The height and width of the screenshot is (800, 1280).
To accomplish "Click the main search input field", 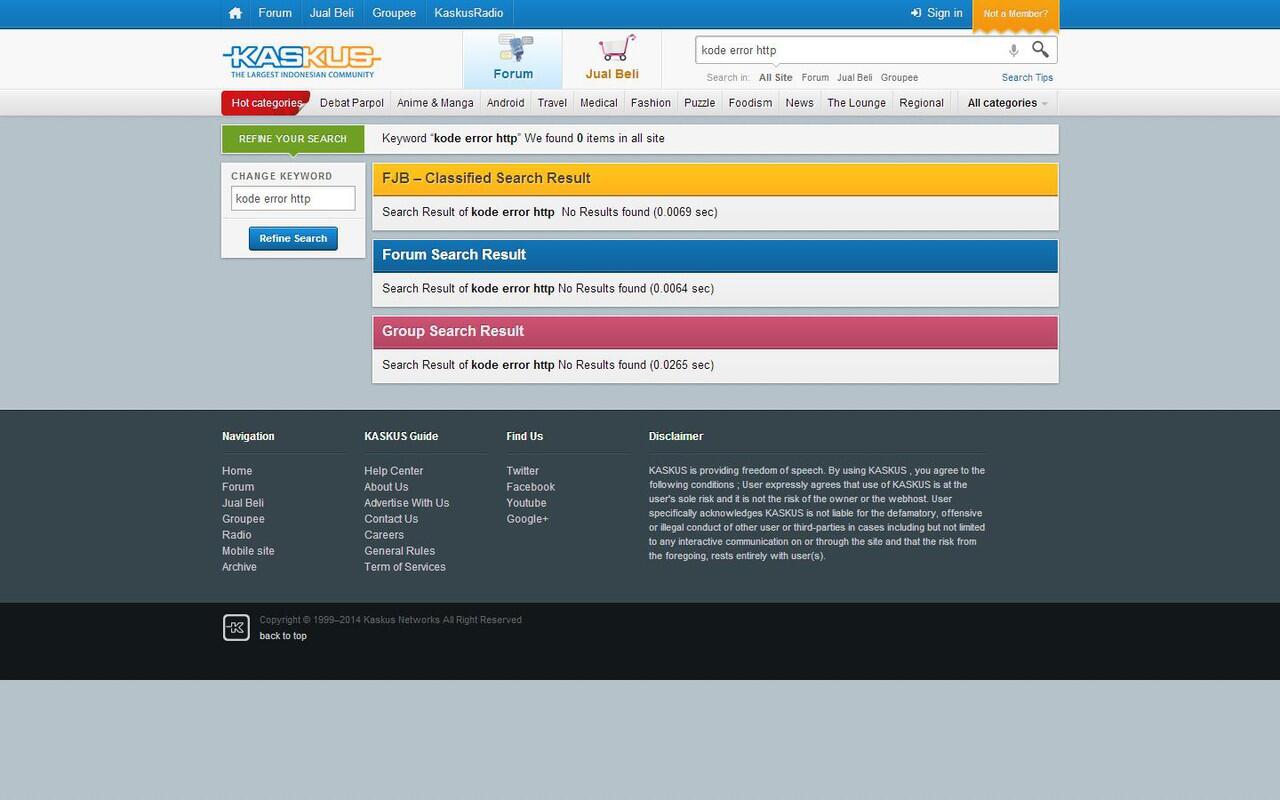I will click(x=850, y=50).
